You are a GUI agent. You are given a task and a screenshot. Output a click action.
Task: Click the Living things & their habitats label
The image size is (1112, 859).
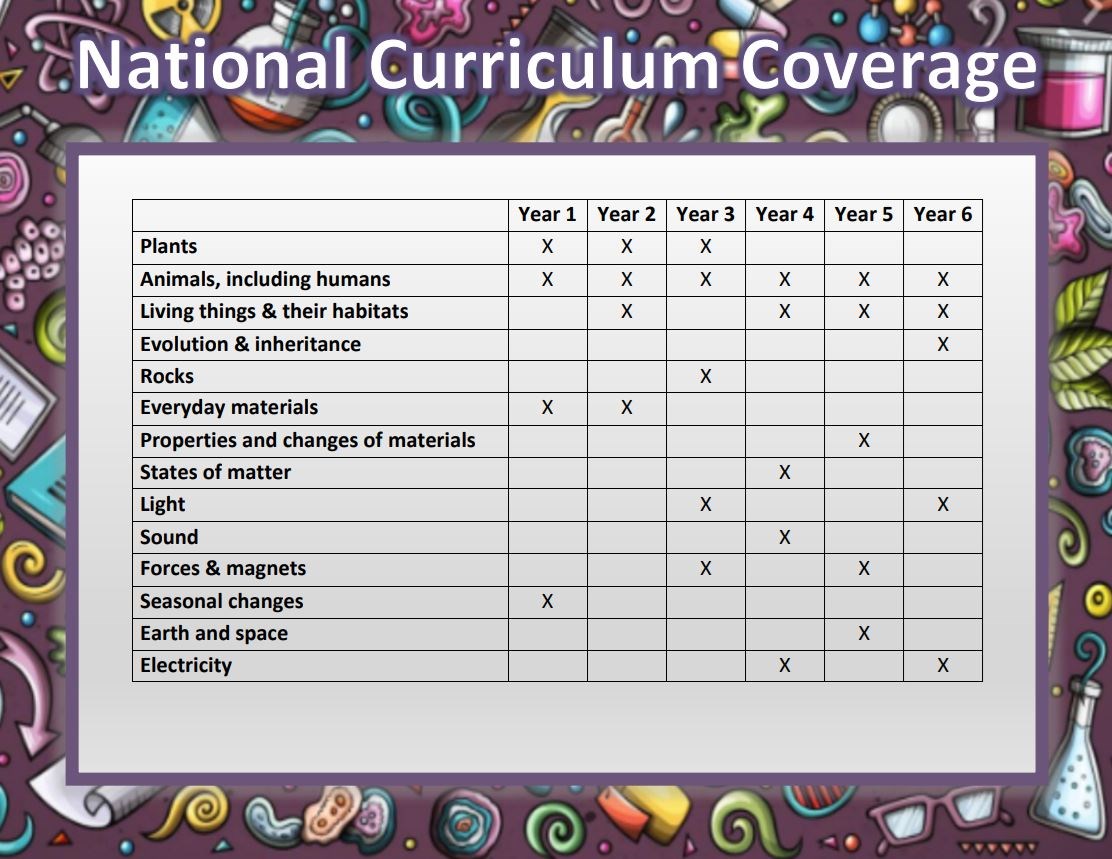274,311
